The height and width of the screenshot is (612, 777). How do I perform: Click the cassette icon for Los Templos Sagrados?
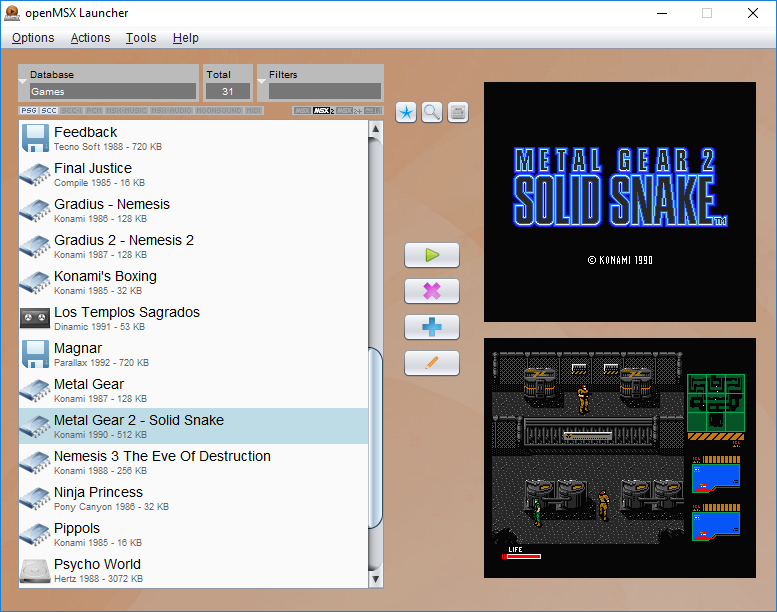pos(35,318)
